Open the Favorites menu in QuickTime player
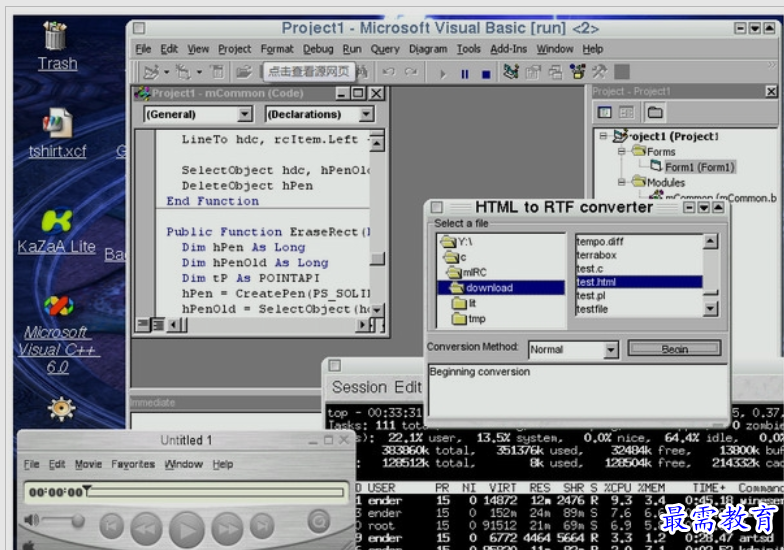Viewport: 784px width, 550px height. [x=133, y=464]
